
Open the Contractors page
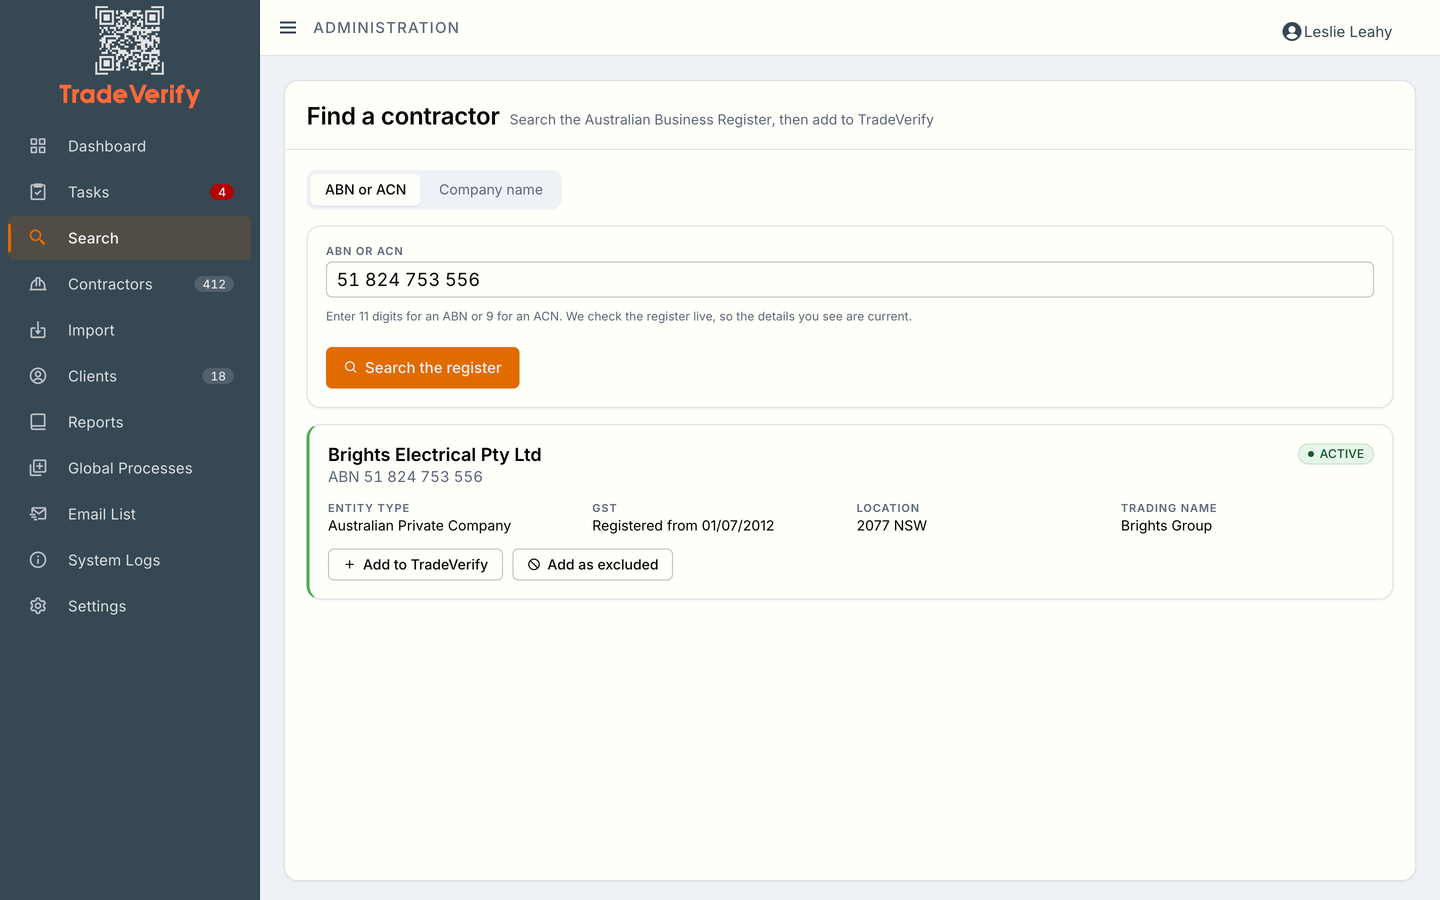[x=130, y=284]
